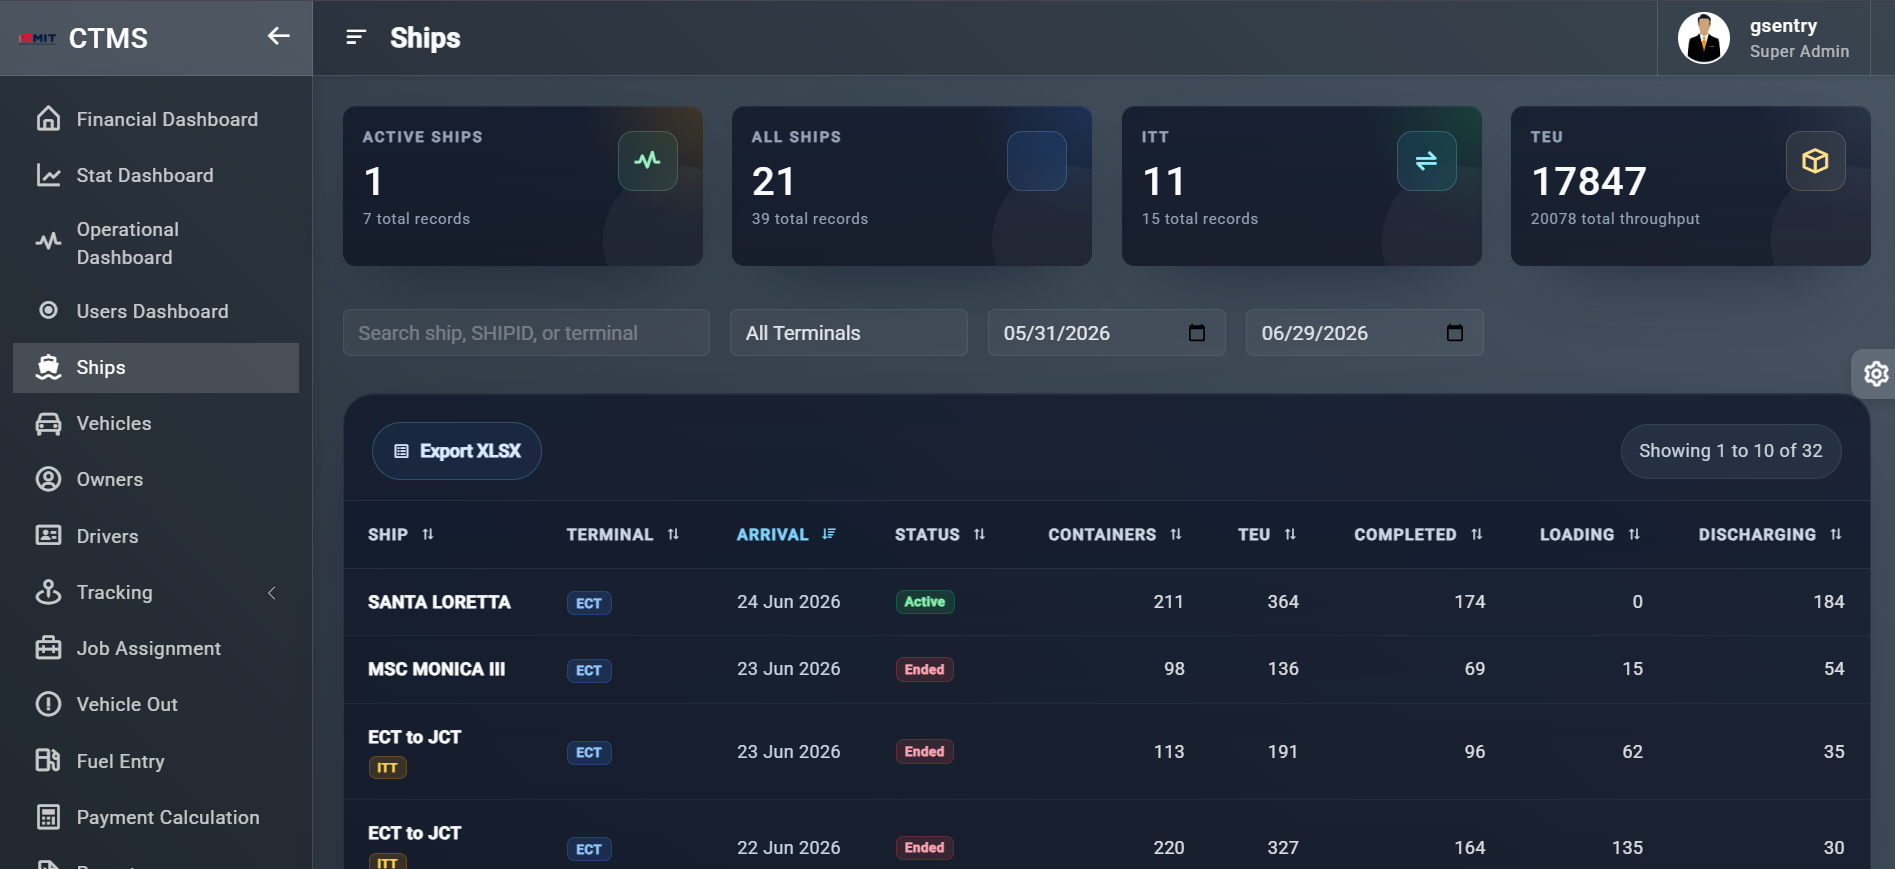Image resolution: width=1895 pixels, height=869 pixels.
Task: Open calendar picker for end date 06/29/2026
Action: (1455, 333)
